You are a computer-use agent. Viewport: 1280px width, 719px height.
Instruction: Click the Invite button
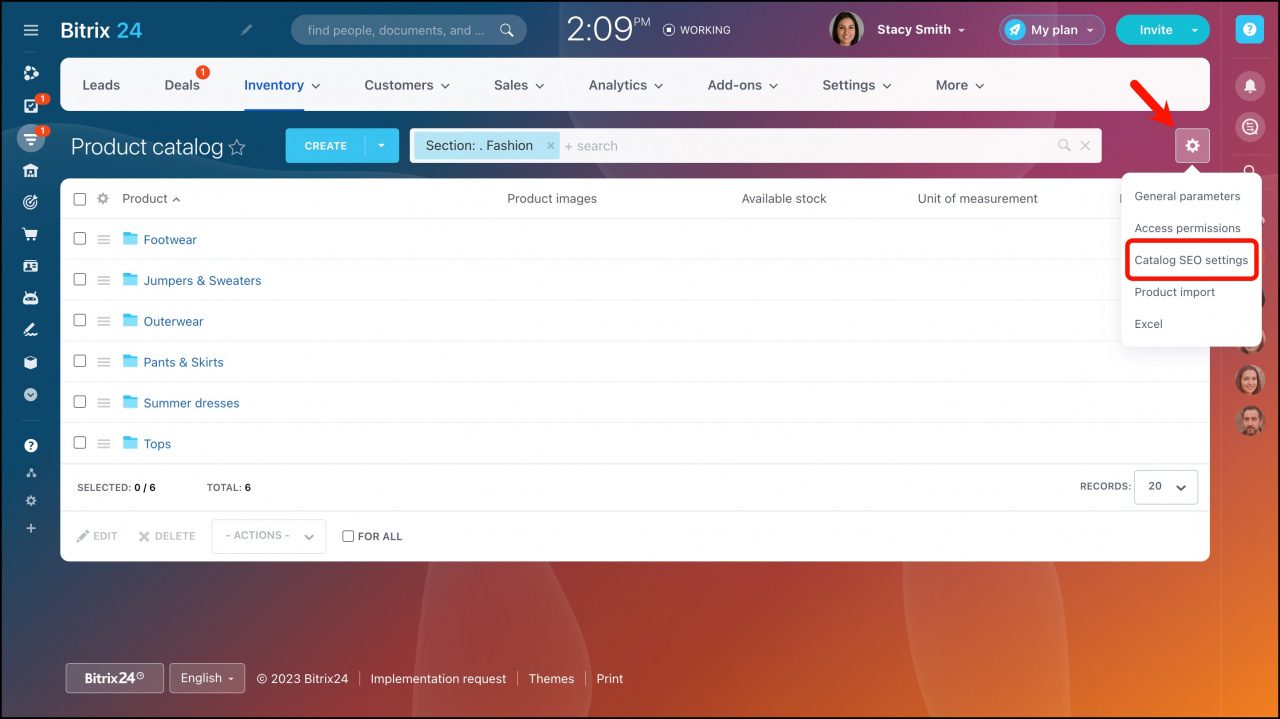1155,30
